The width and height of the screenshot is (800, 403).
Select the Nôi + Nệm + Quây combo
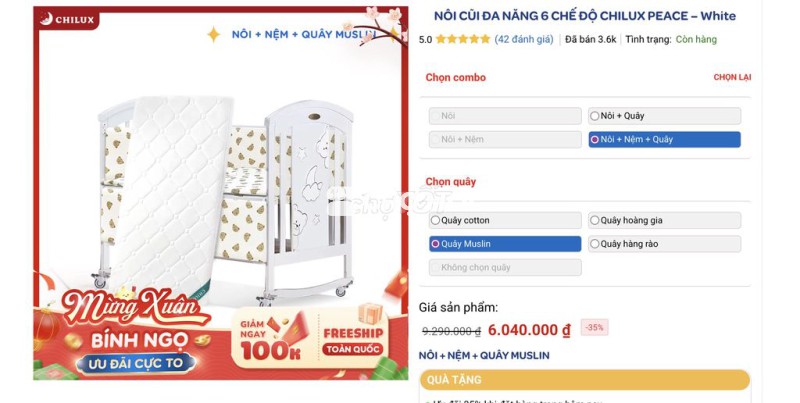tap(664, 139)
